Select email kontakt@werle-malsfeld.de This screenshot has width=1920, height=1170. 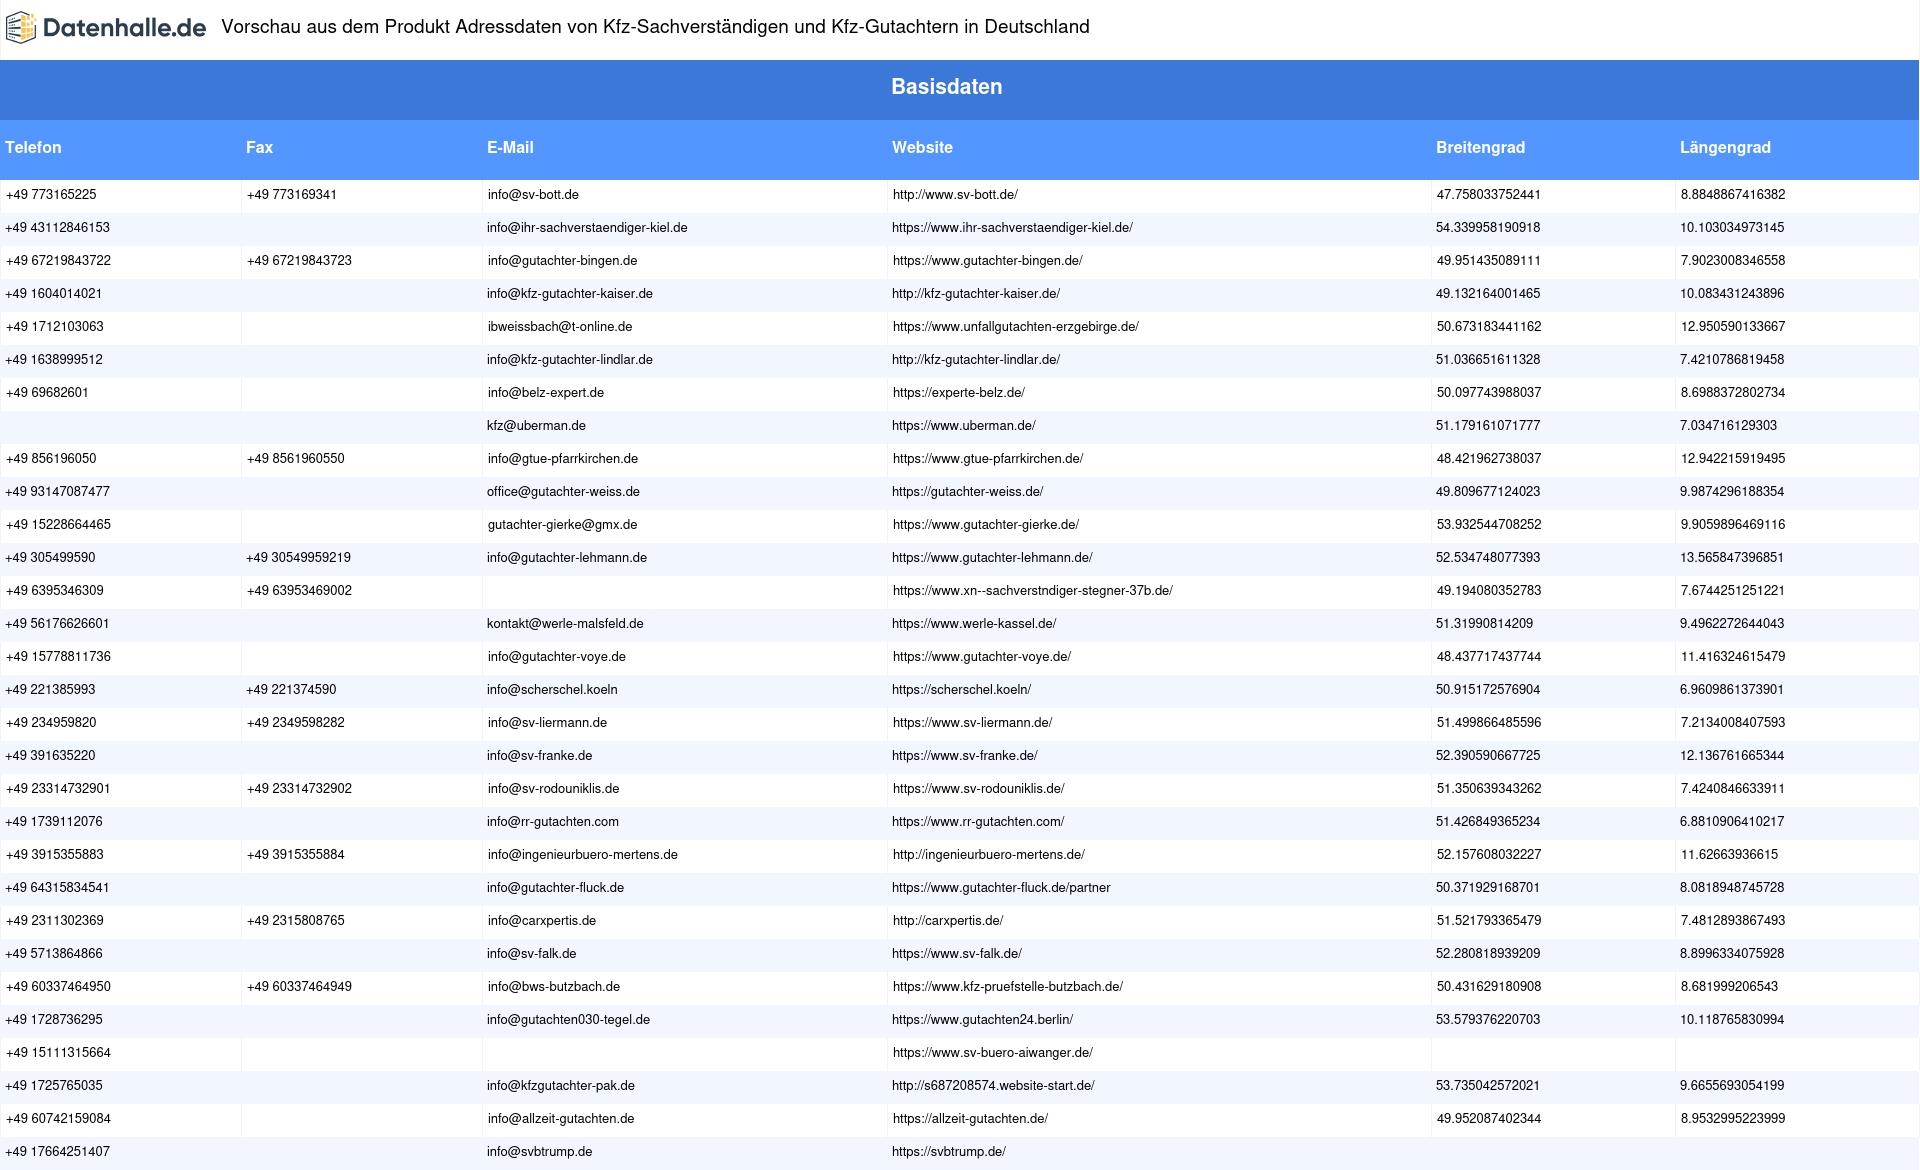coord(565,624)
